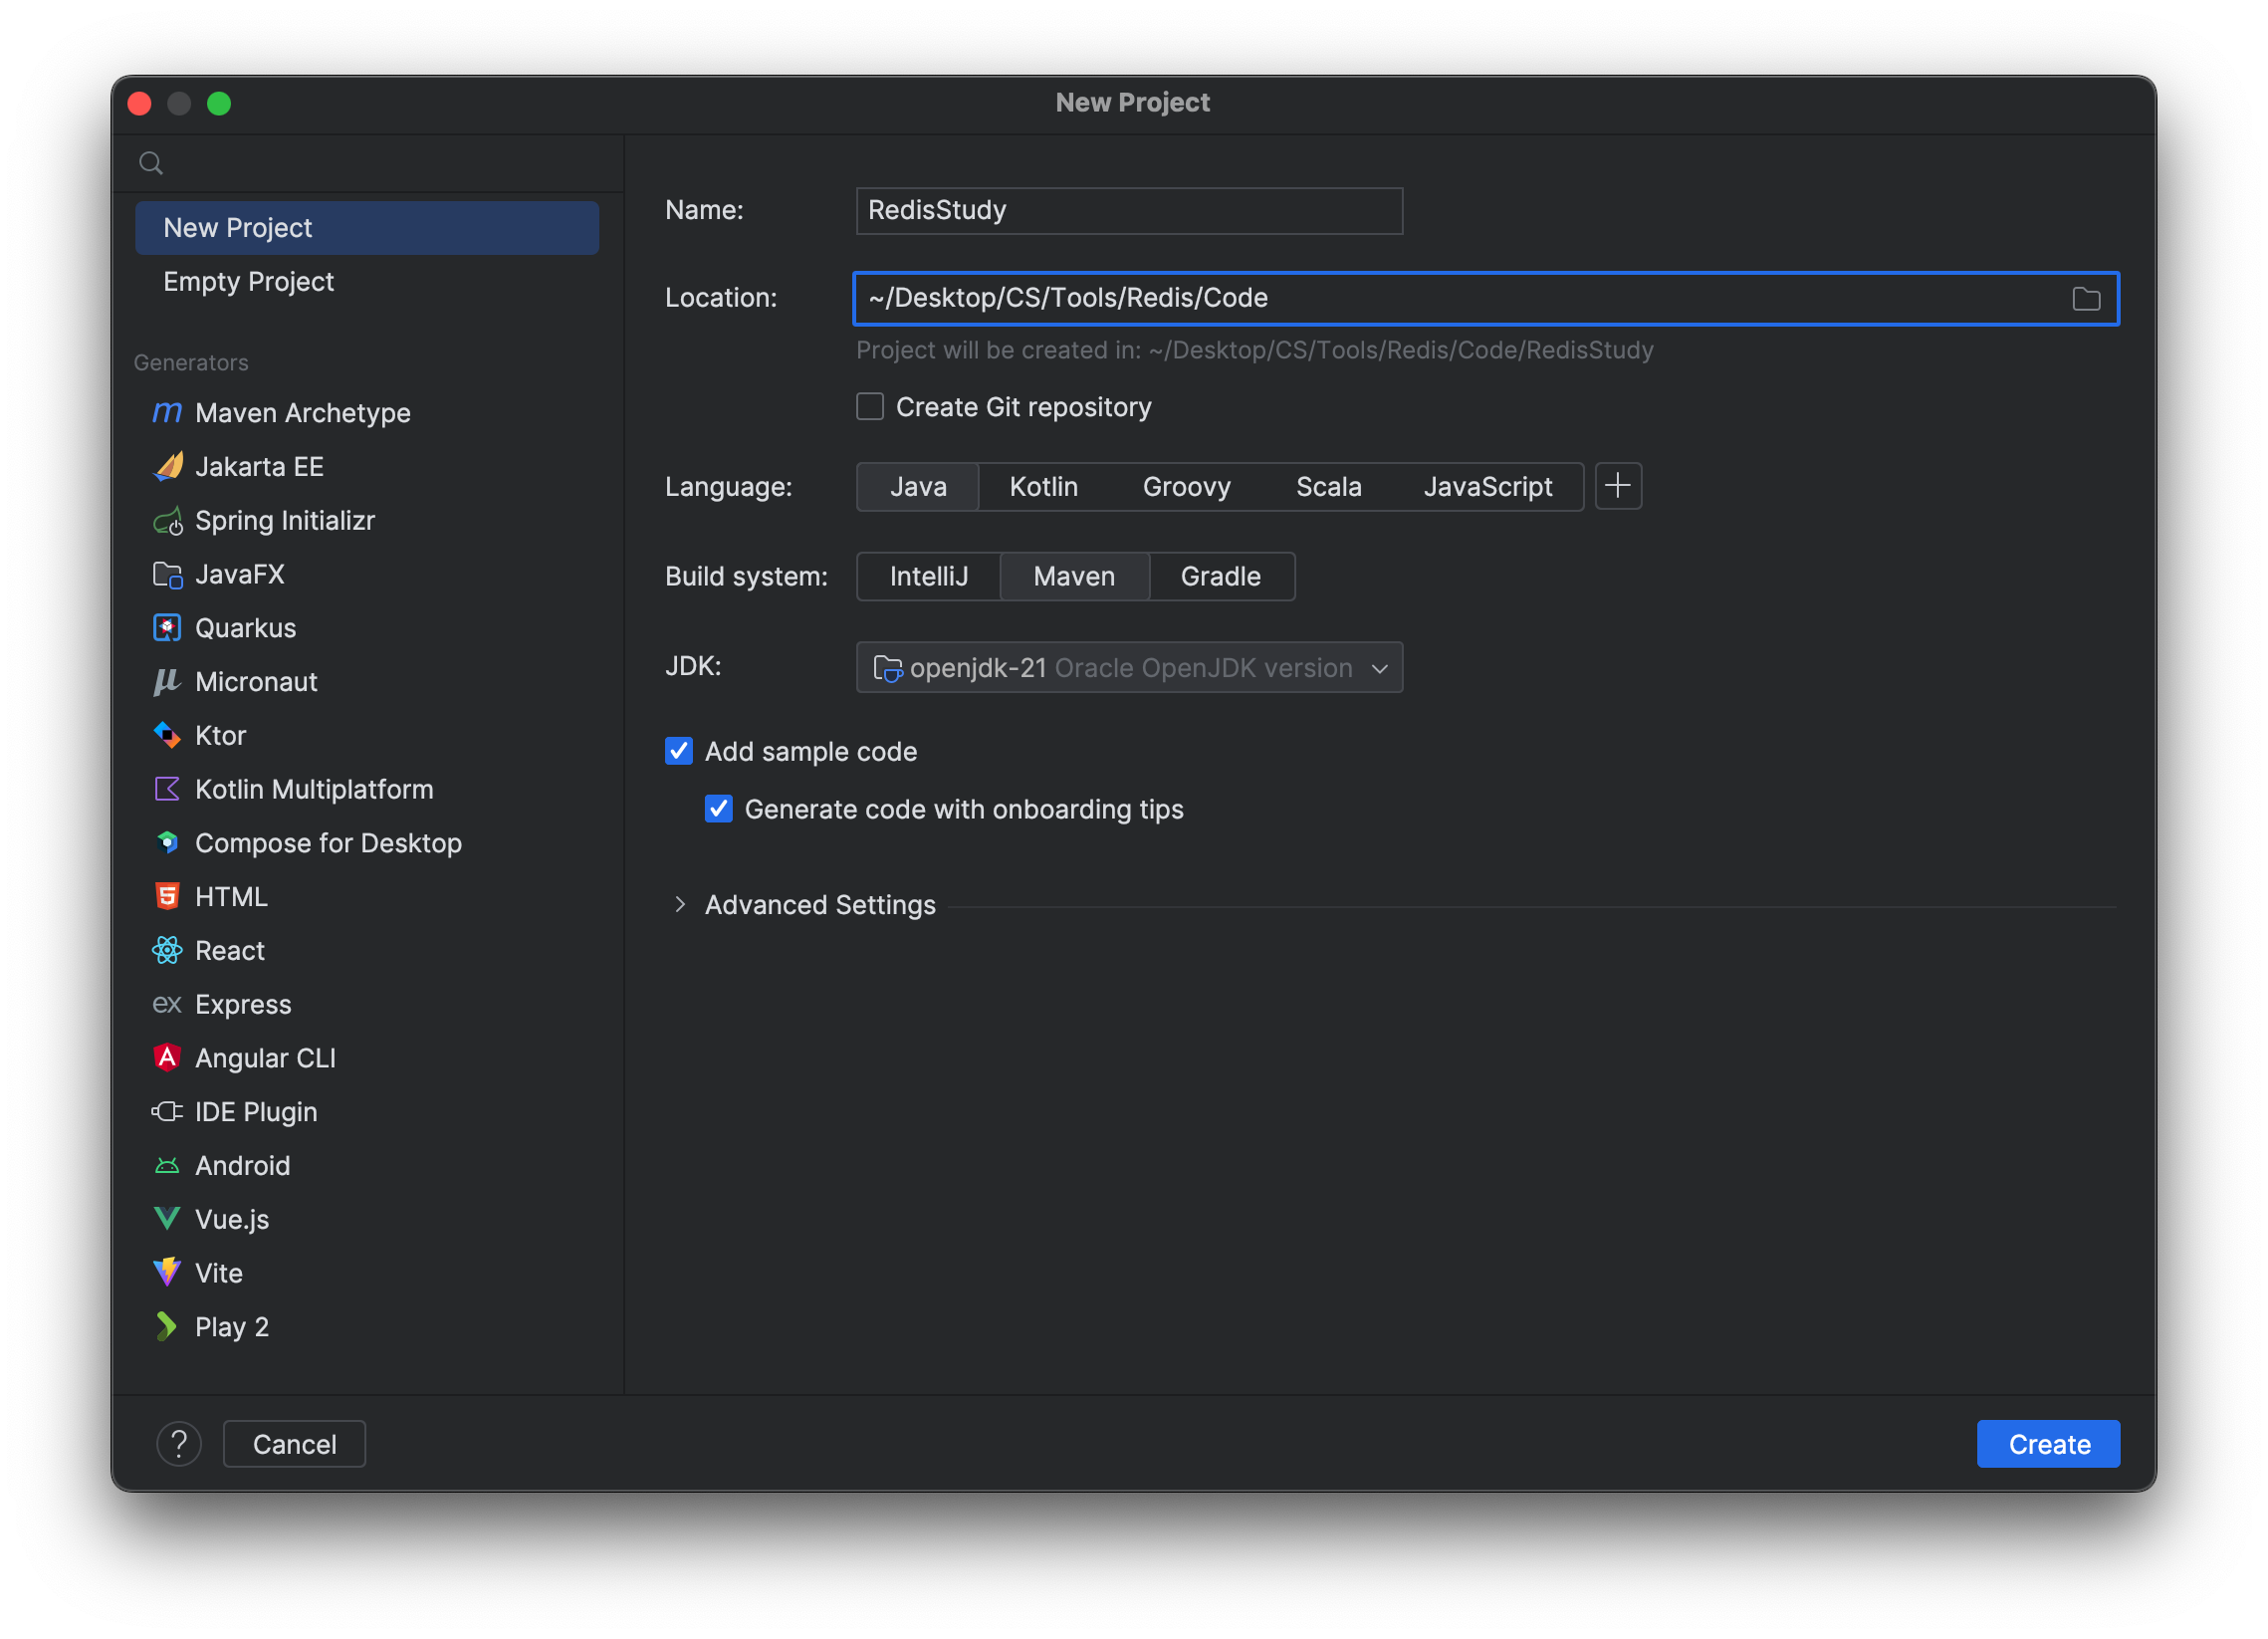Viewport: 2268px width, 1639px height.
Task: Select New Project in the sidebar
Action: (x=367, y=228)
